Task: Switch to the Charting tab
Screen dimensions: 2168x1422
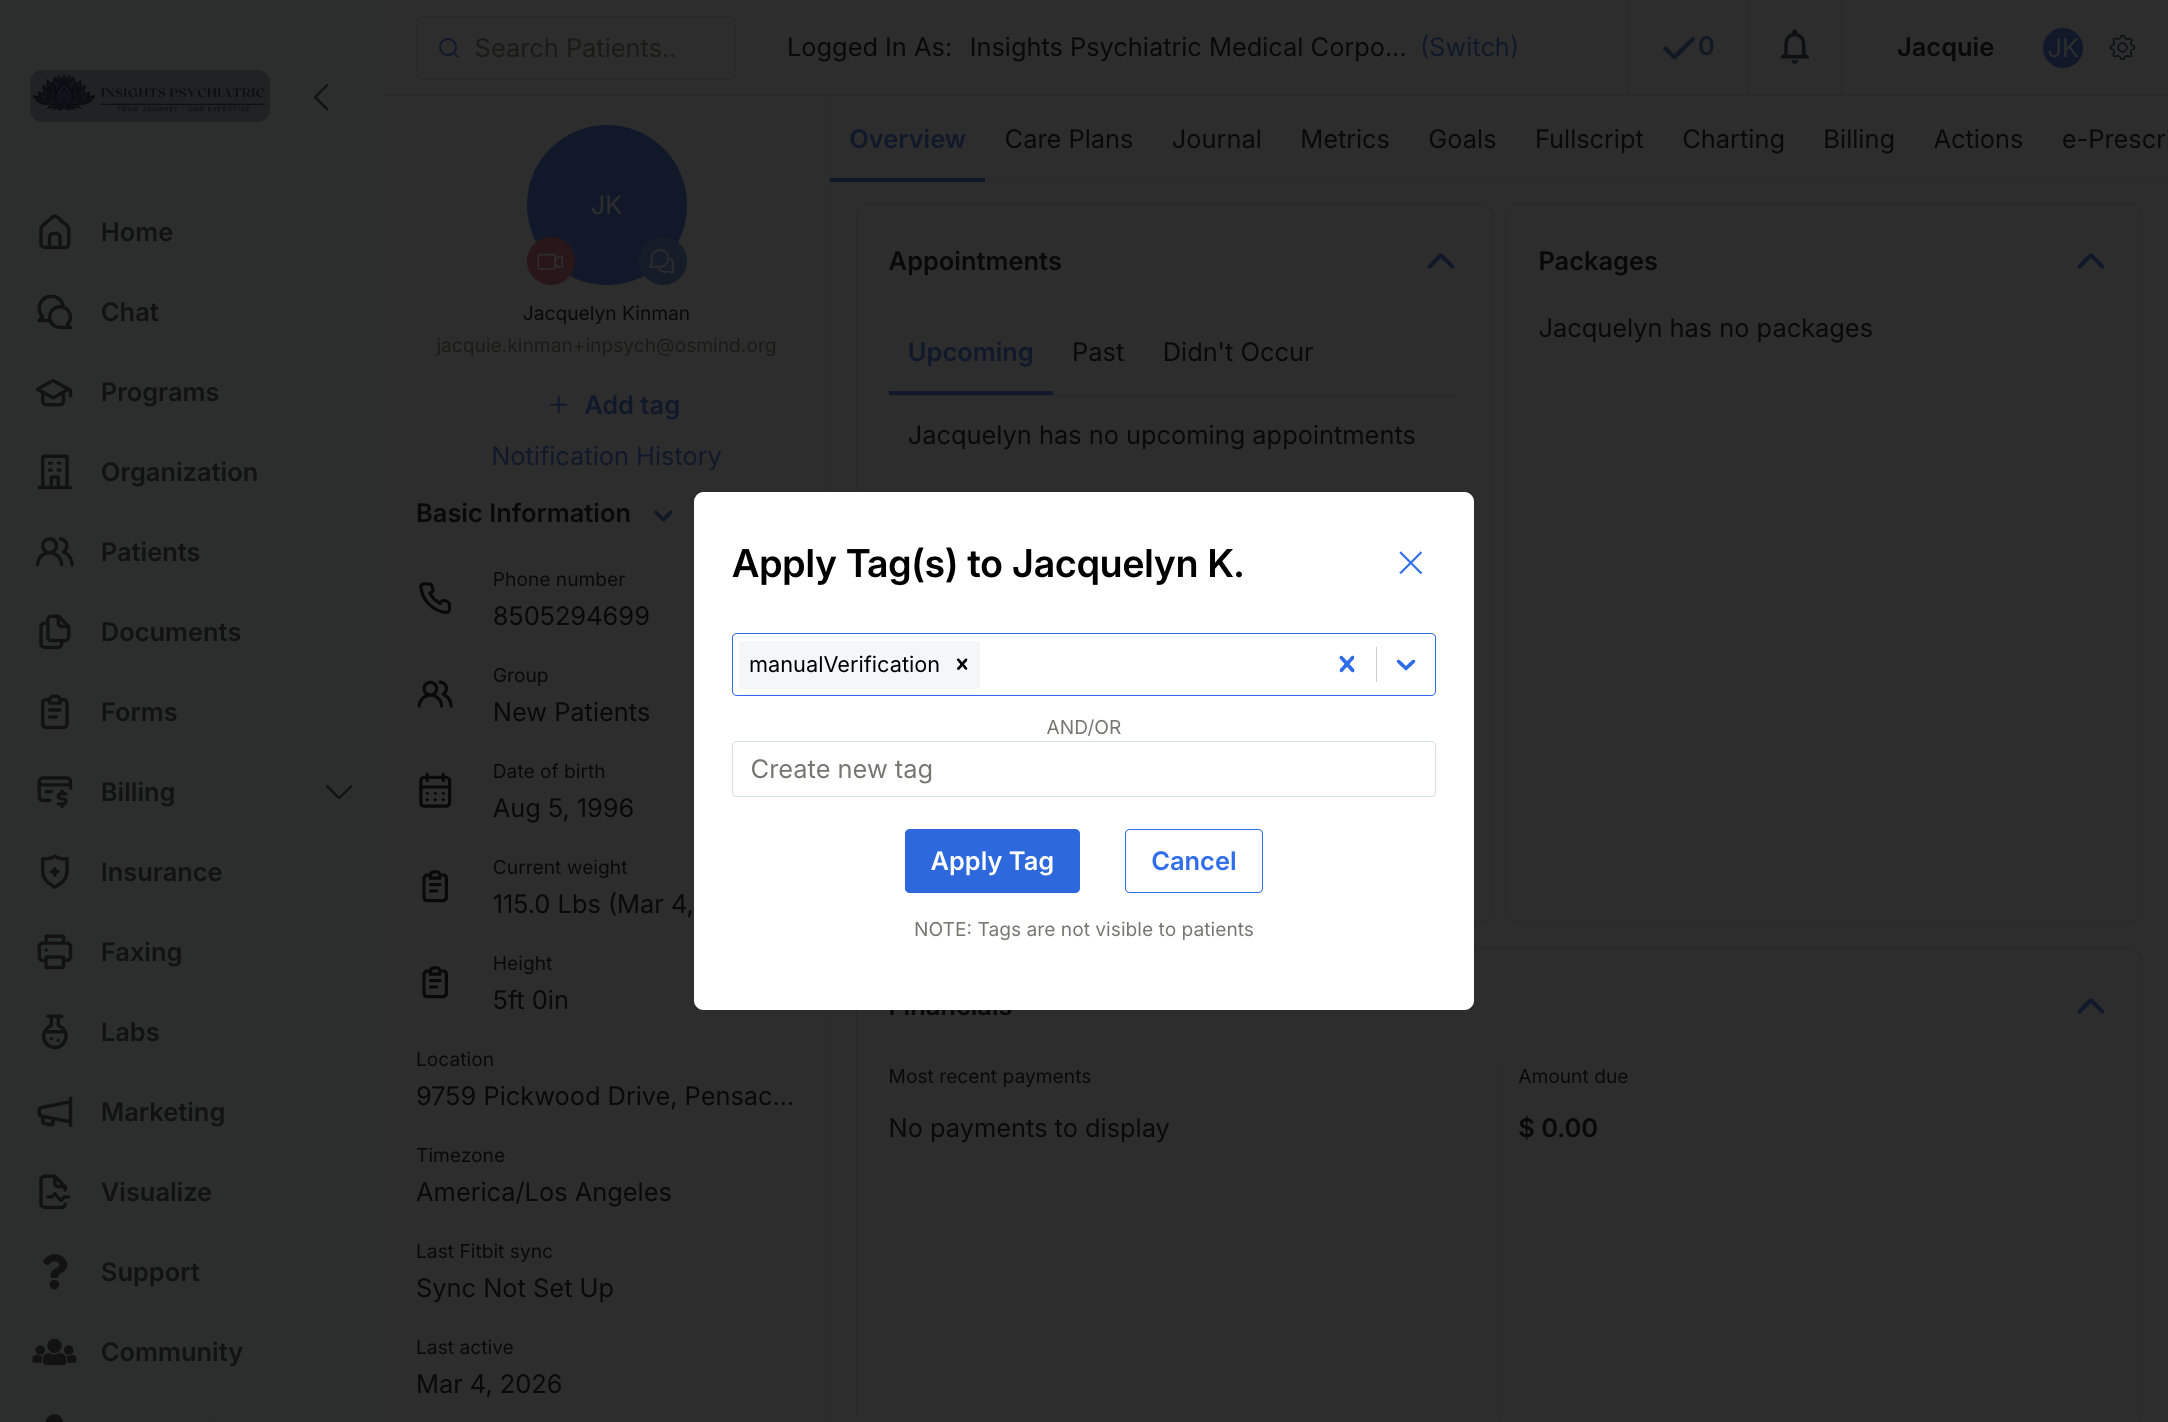Action: coord(1733,139)
